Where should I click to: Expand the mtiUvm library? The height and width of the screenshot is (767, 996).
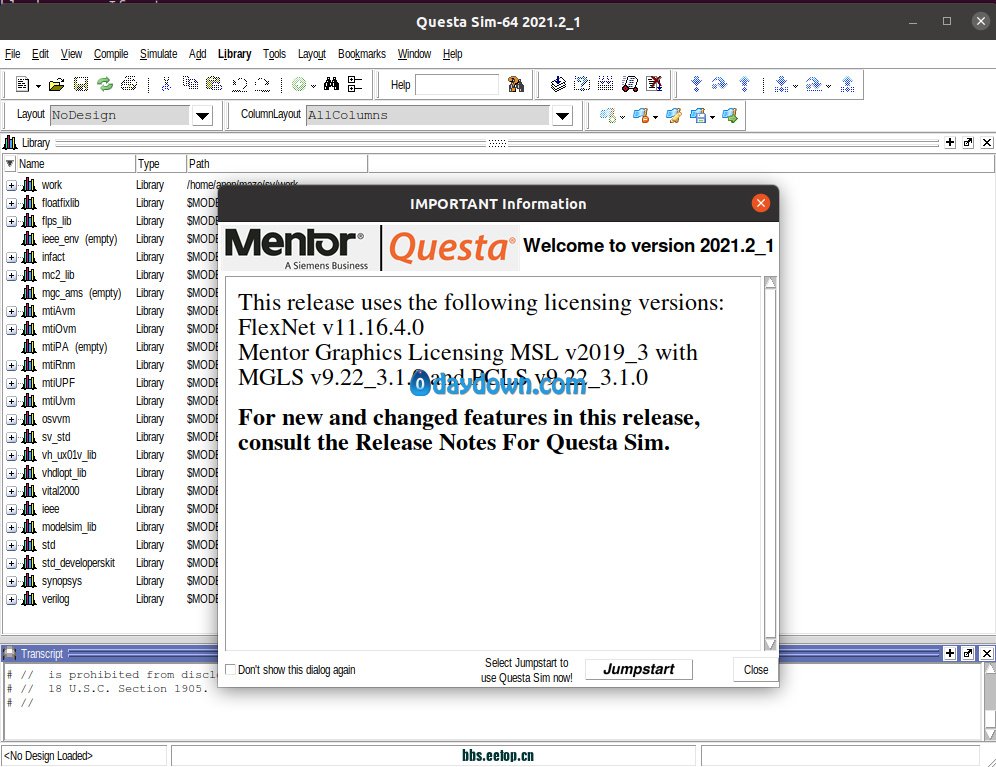click(x=11, y=402)
